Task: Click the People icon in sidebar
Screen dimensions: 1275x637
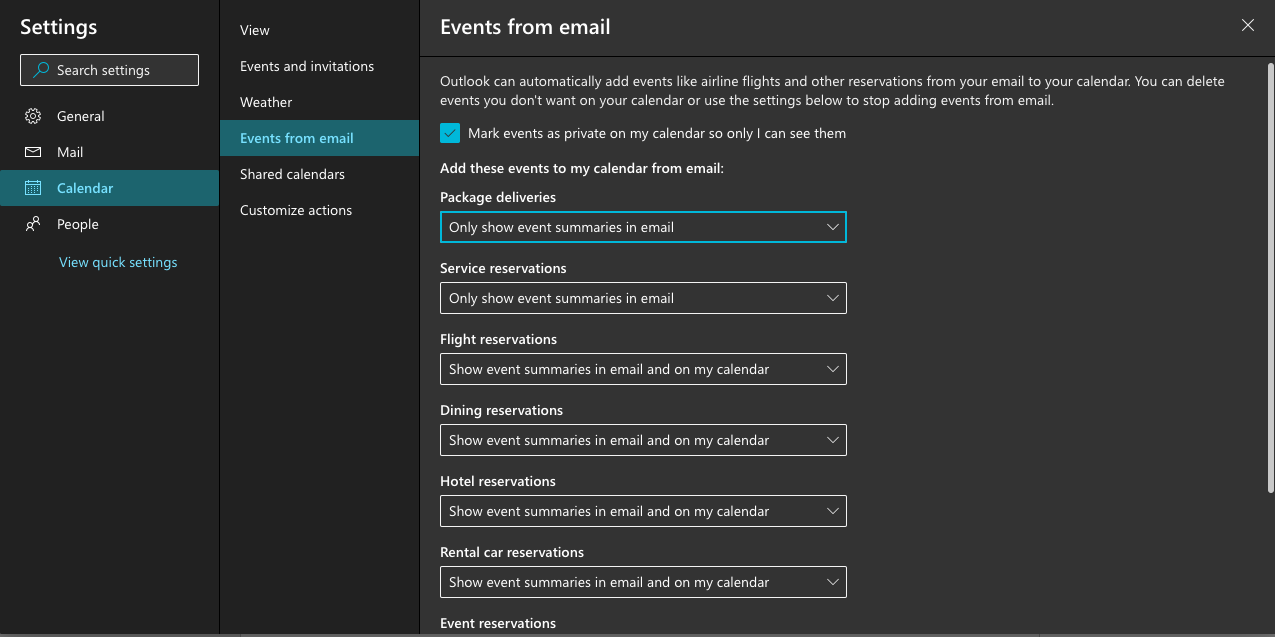Action: coord(33,224)
